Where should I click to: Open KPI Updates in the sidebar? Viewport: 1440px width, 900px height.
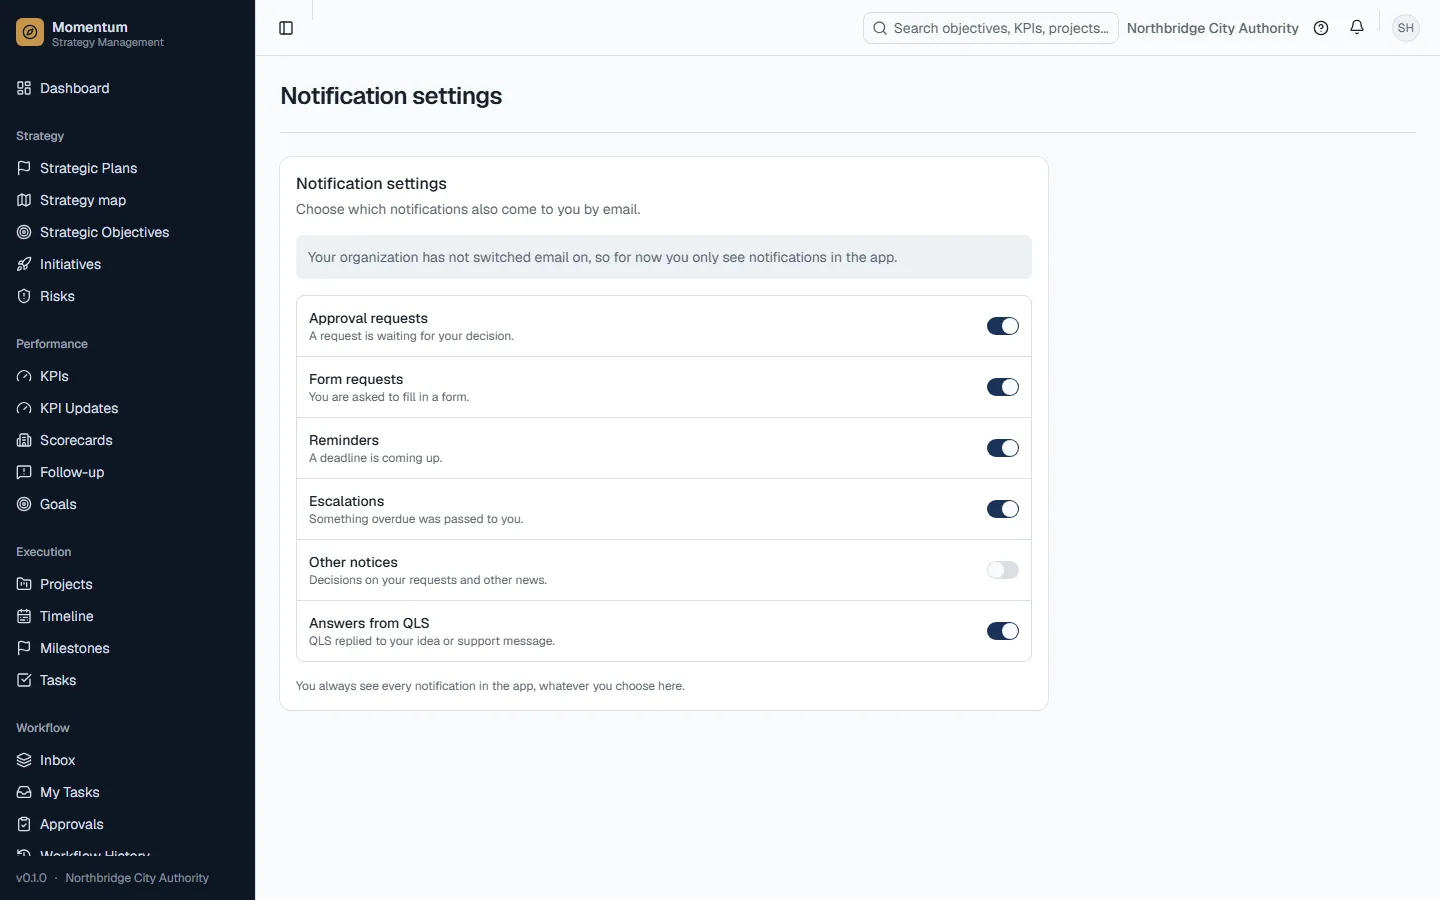127,408
